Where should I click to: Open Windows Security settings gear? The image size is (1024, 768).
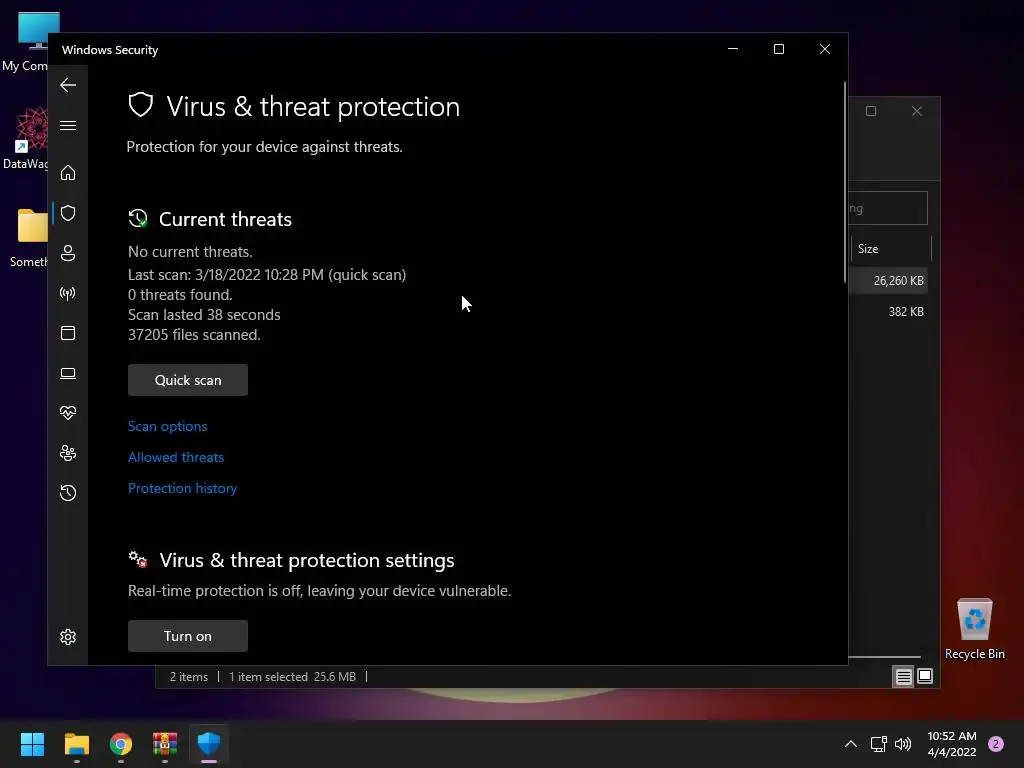point(68,637)
